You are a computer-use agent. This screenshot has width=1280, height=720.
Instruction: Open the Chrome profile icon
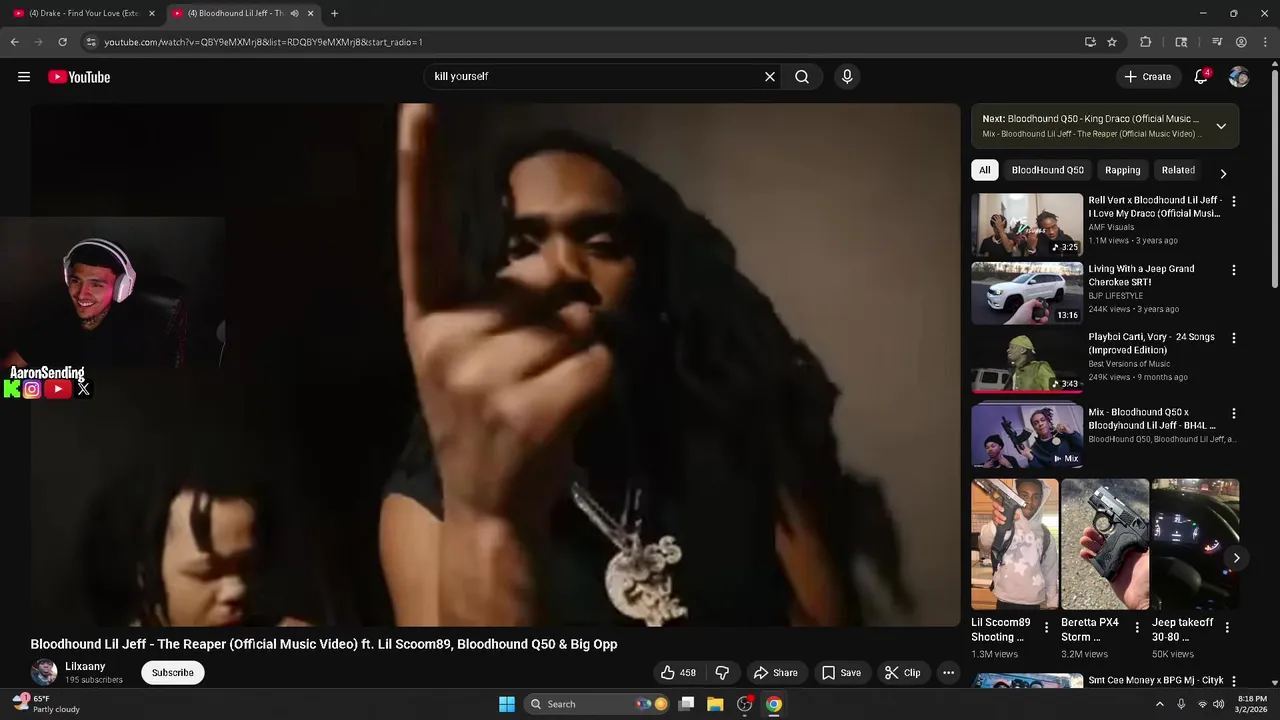pyautogui.click(x=1241, y=42)
